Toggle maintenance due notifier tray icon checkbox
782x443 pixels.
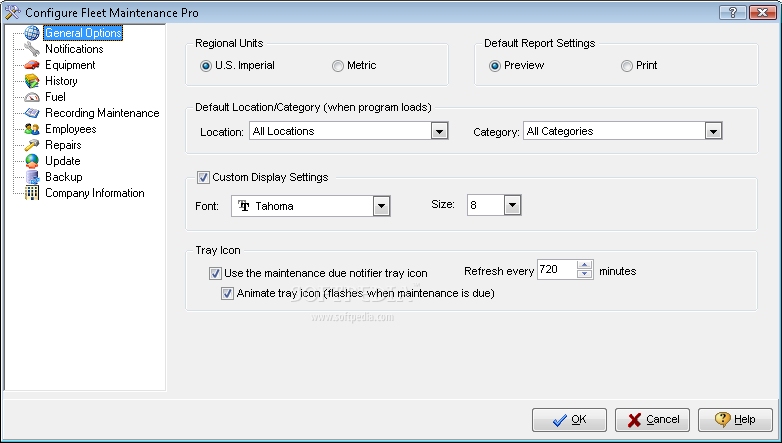click(x=215, y=273)
